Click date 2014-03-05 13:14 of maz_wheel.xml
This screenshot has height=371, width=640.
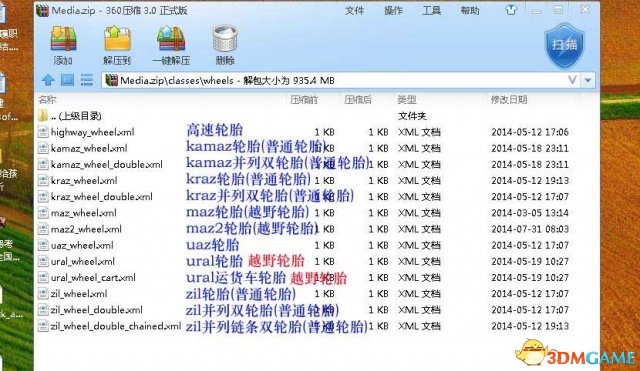coord(530,213)
